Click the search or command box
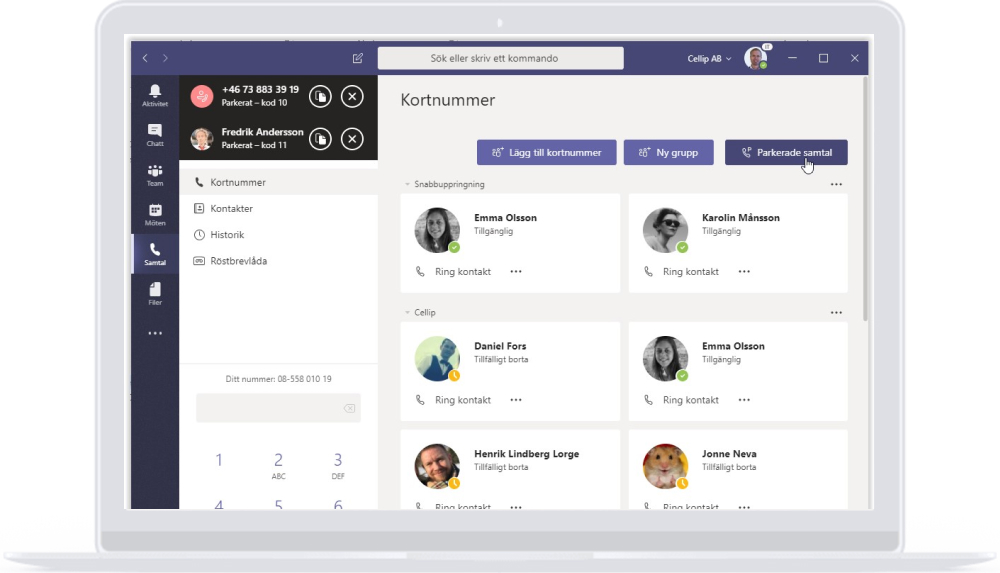This screenshot has height=573, width=1000. (x=501, y=58)
